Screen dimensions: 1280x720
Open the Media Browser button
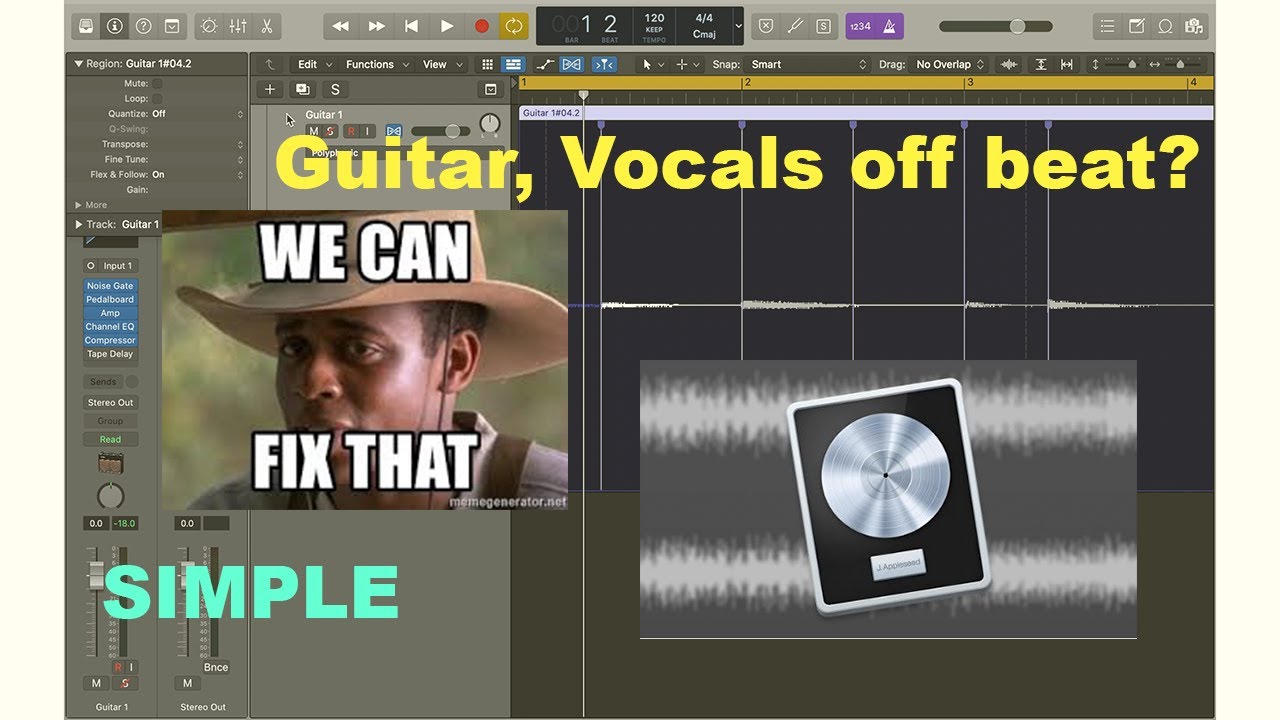(x=1193, y=26)
